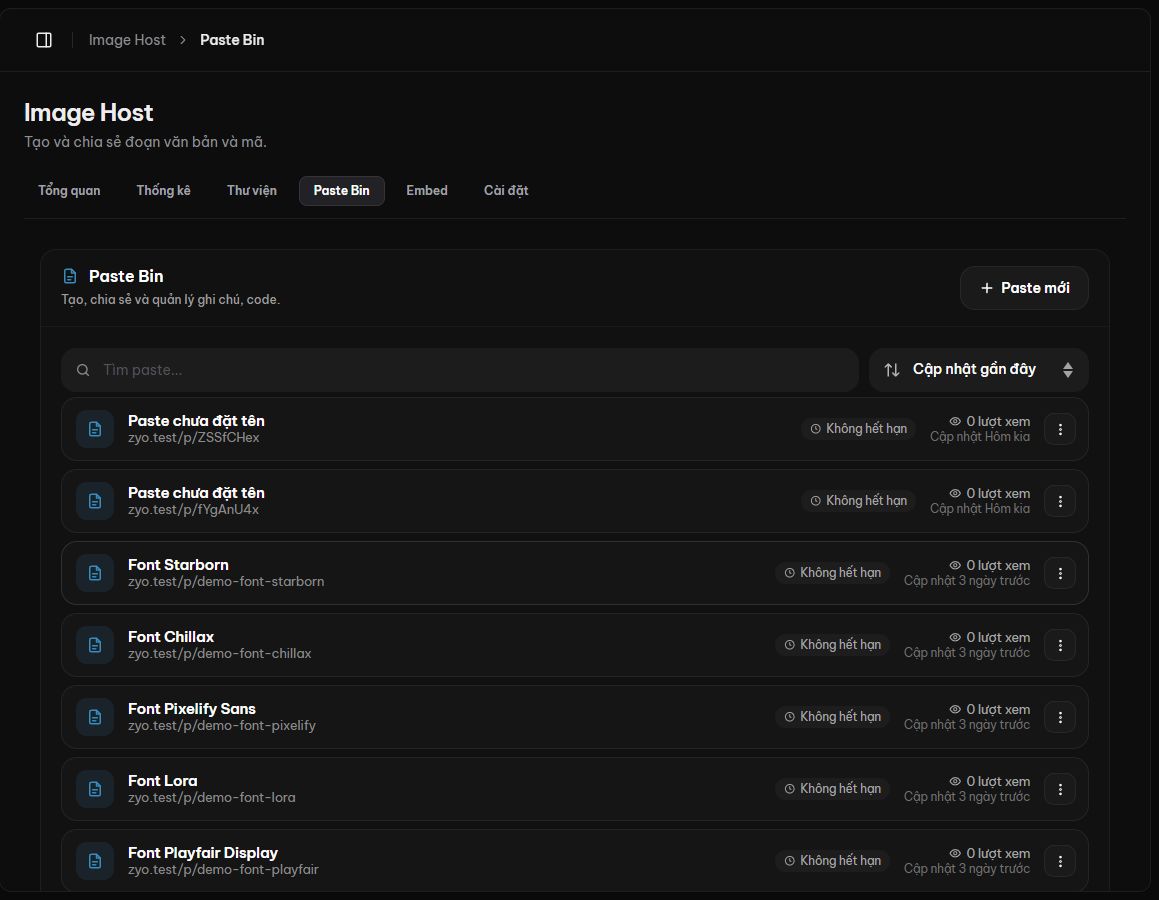Image resolution: width=1159 pixels, height=900 pixels.
Task: Click URL zyo.test/p/ZSSfCHex
Action: click(194, 437)
